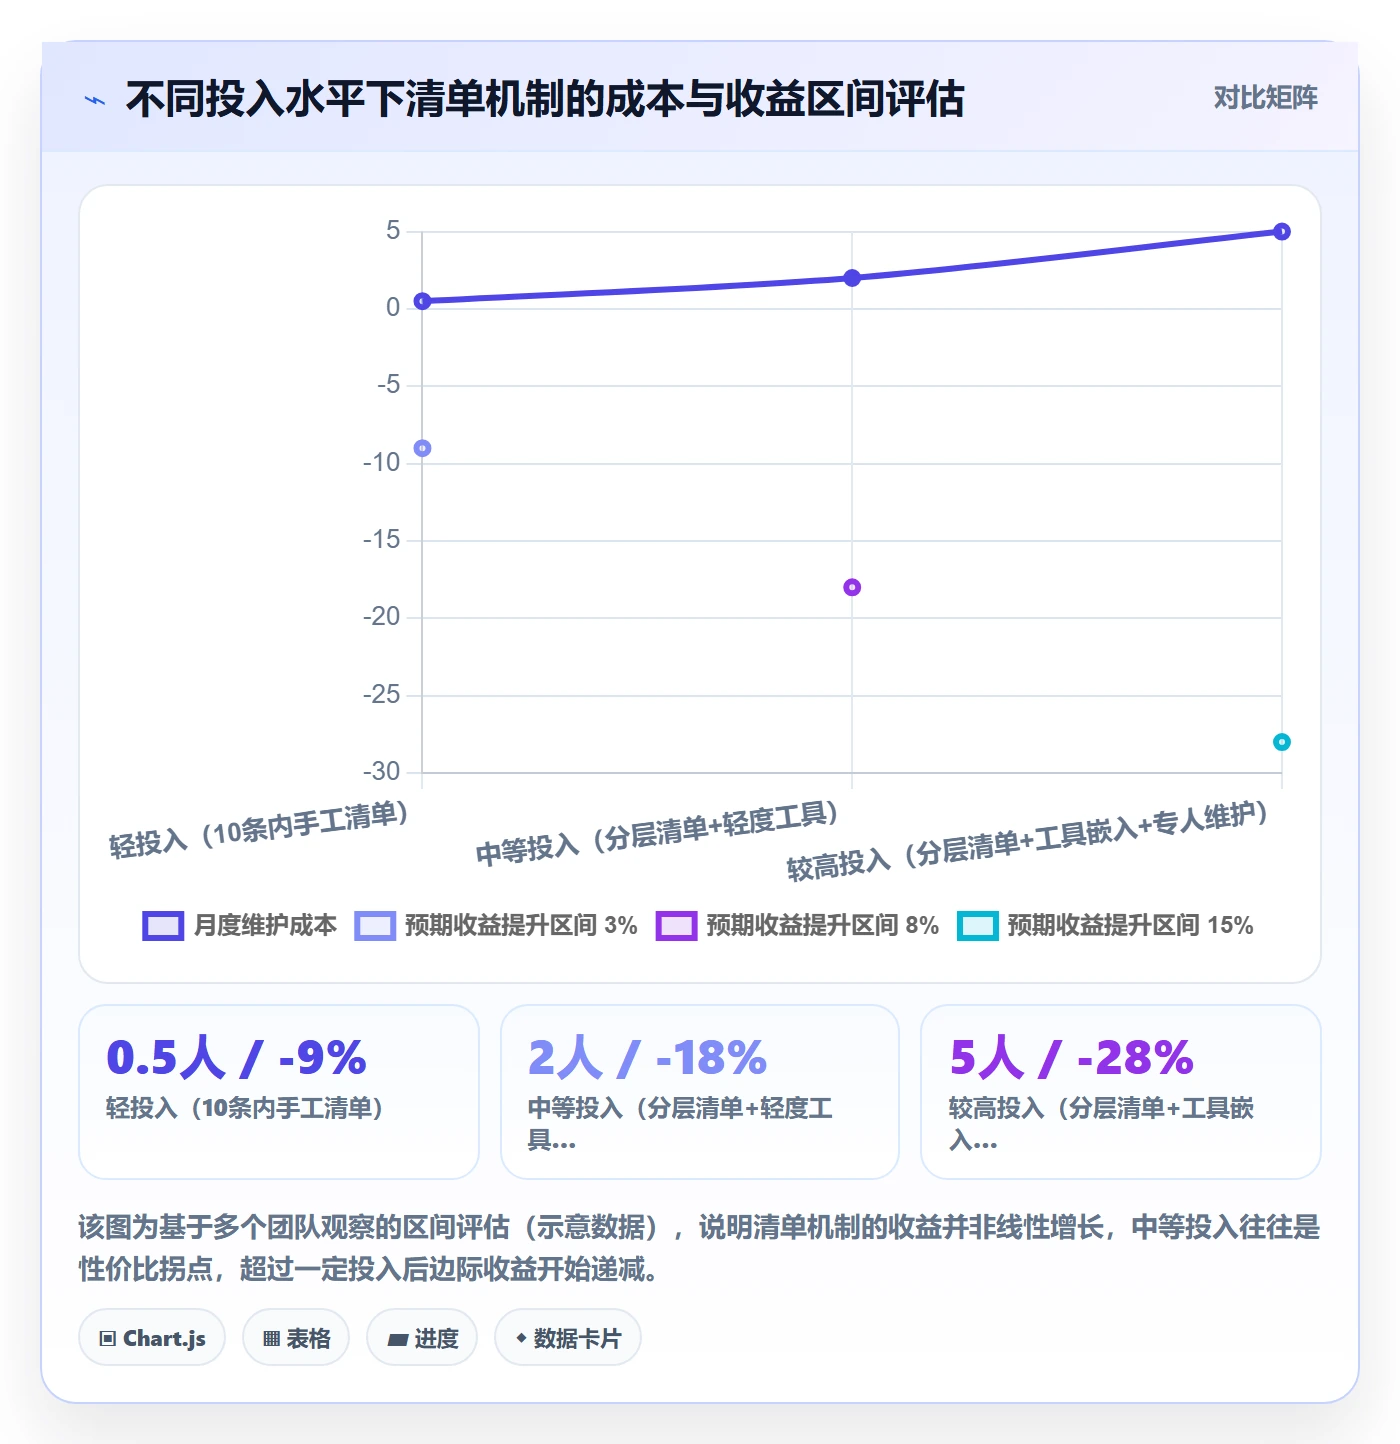
Task: Click the 数据卡片 tag chip
Action: [568, 1338]
